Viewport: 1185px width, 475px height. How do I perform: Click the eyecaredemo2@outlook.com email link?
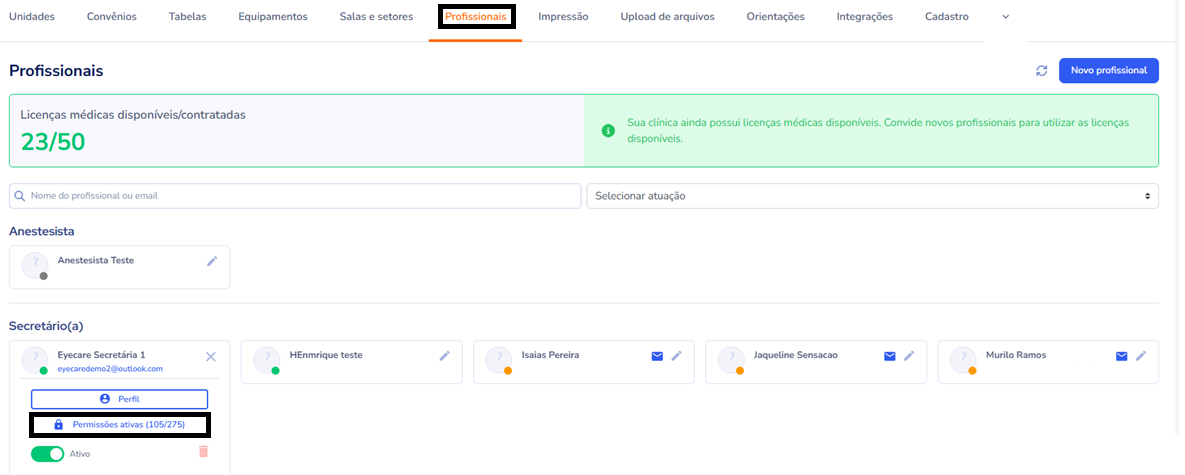pyautogui.click(x=109, y=369)
